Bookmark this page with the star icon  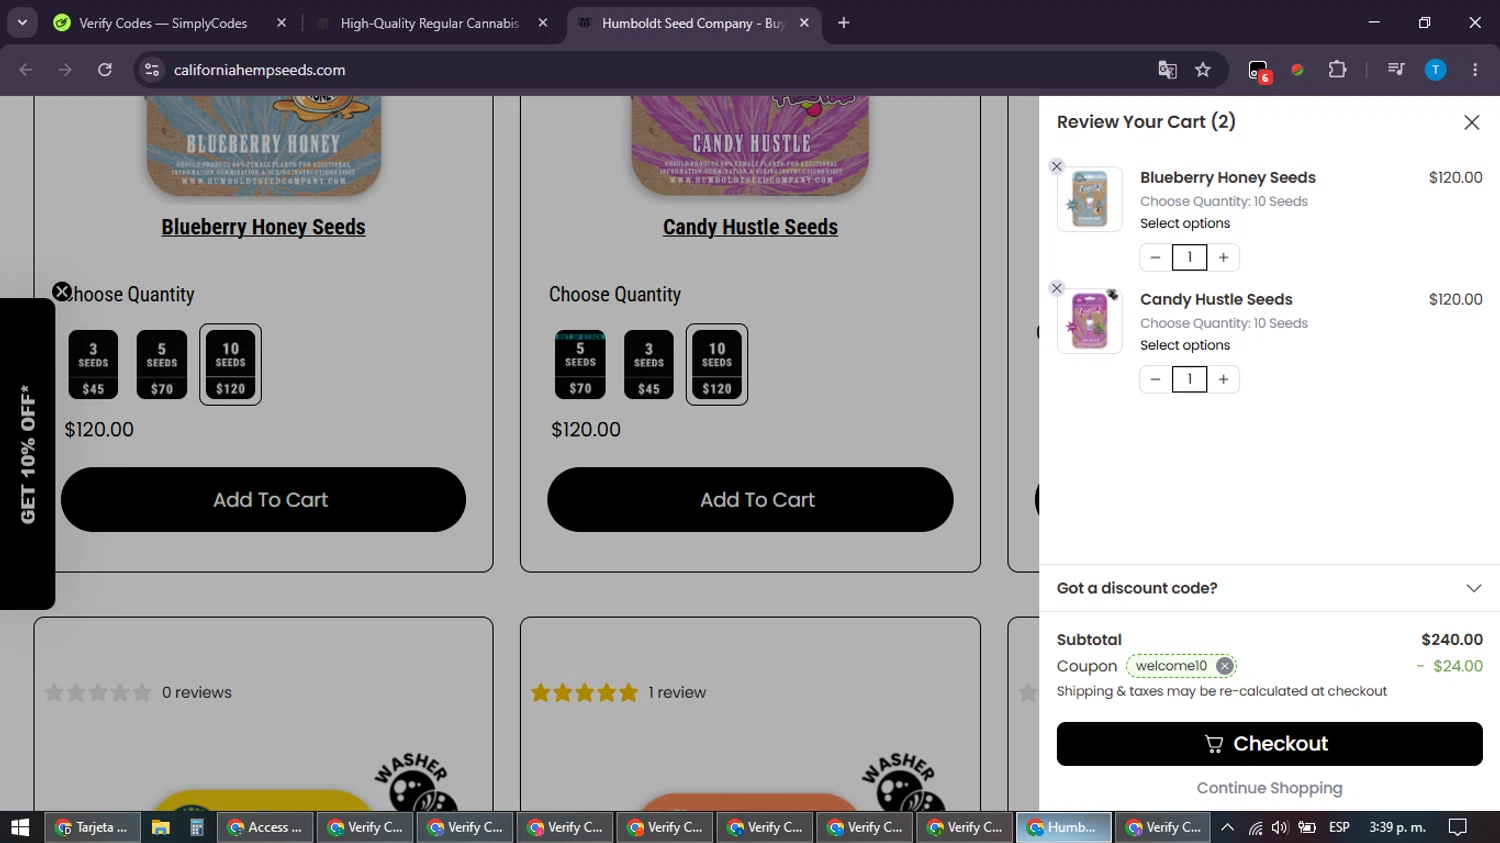(1203, 70)
